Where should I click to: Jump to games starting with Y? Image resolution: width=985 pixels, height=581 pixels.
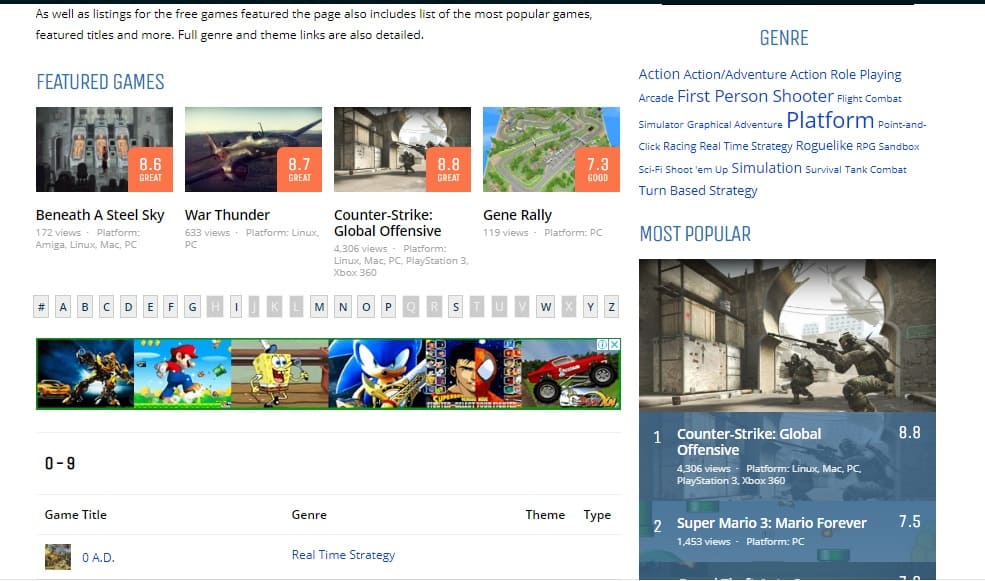click(x=590, y=307)
